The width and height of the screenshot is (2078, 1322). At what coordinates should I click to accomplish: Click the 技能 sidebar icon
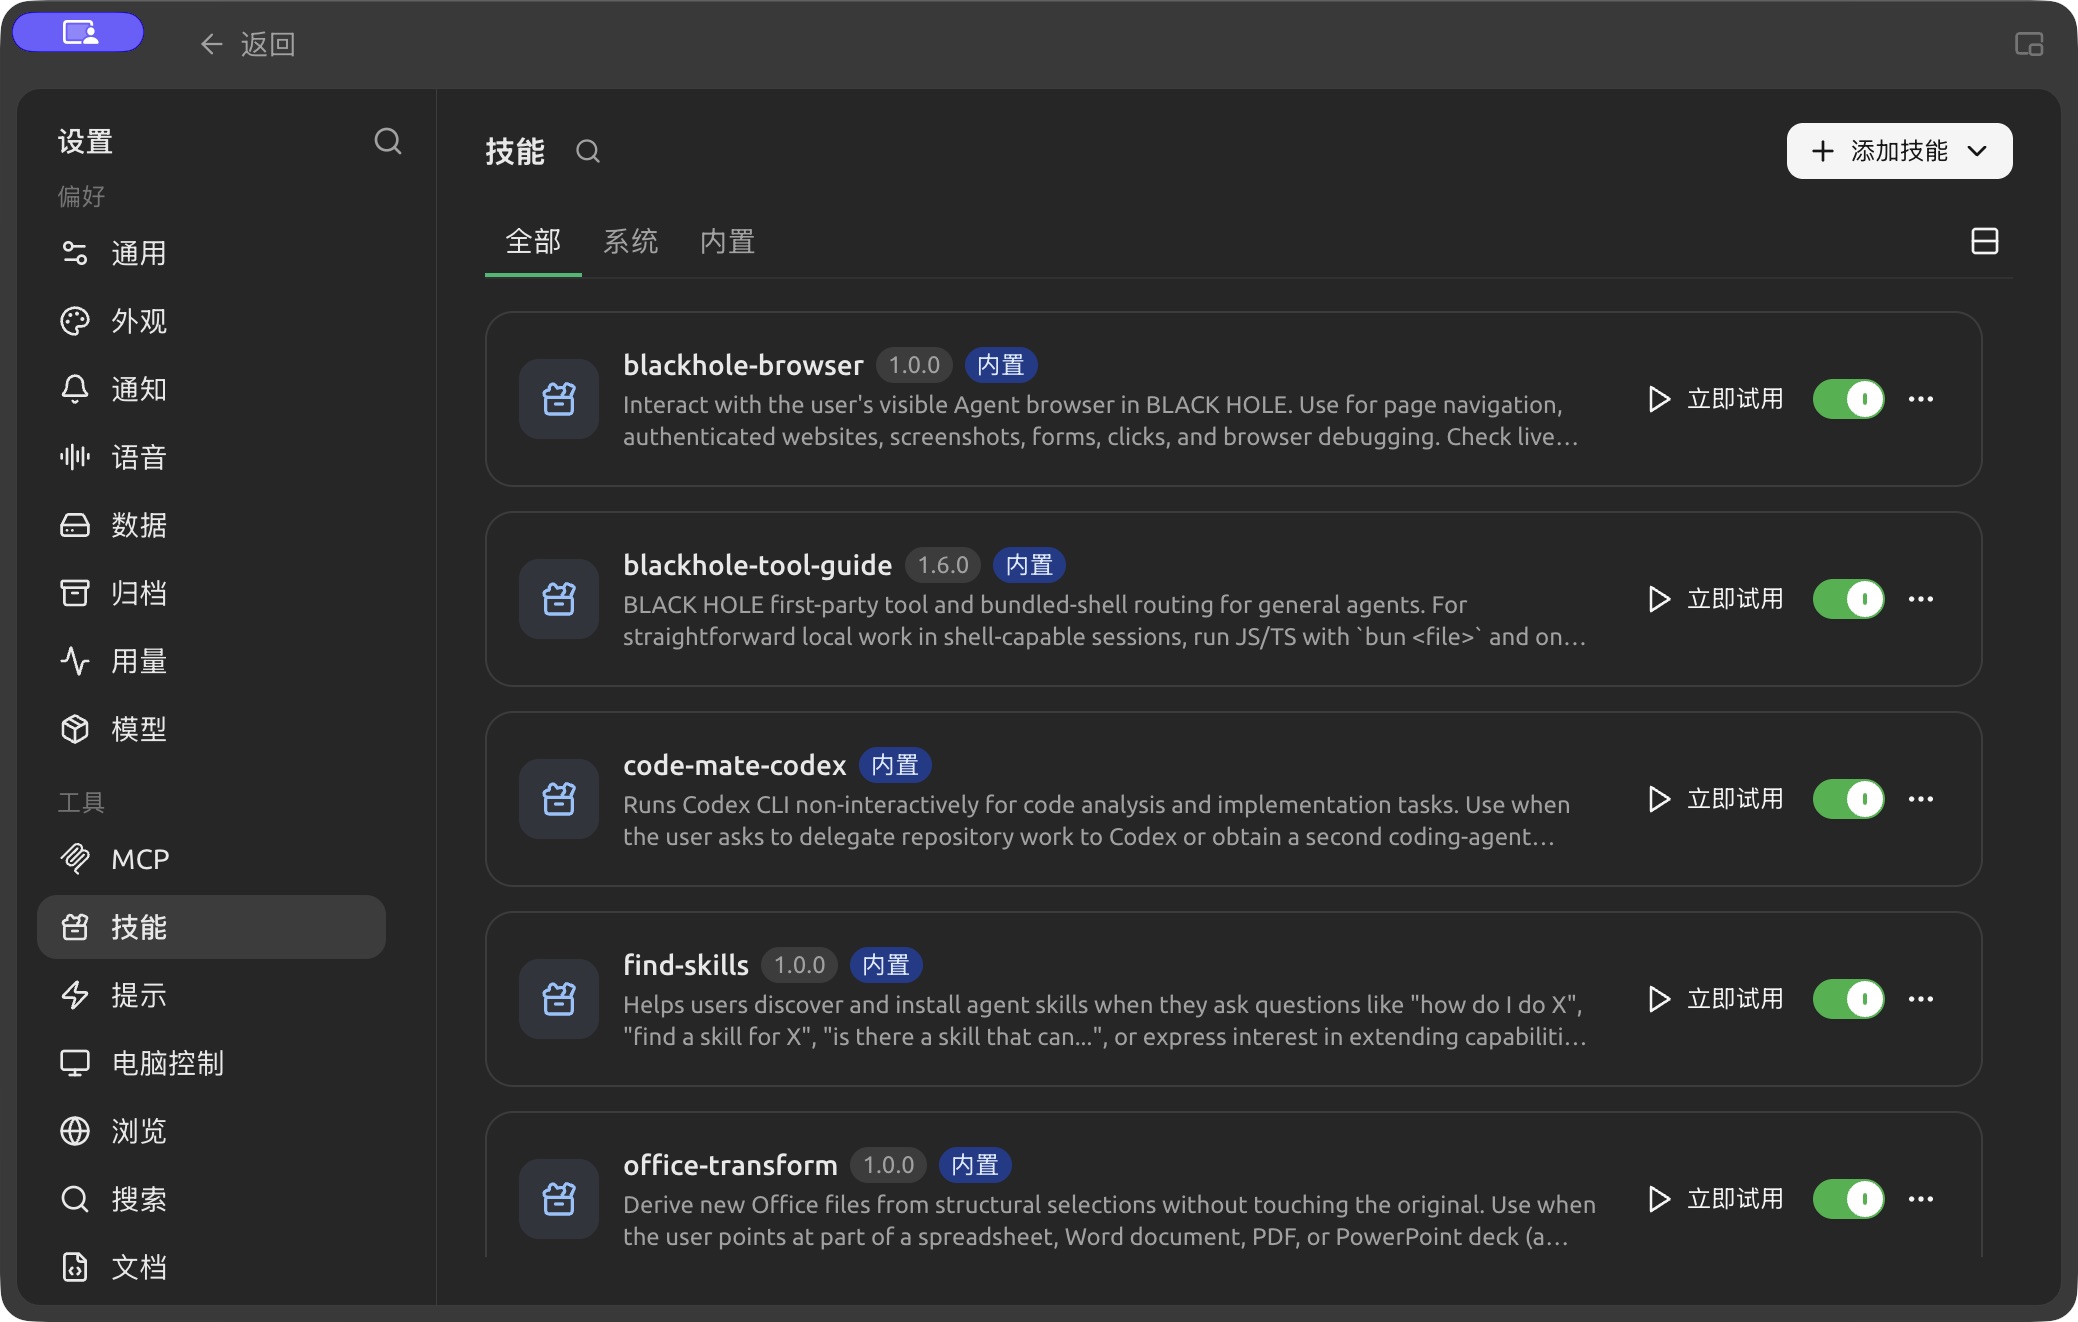point(75,927)
